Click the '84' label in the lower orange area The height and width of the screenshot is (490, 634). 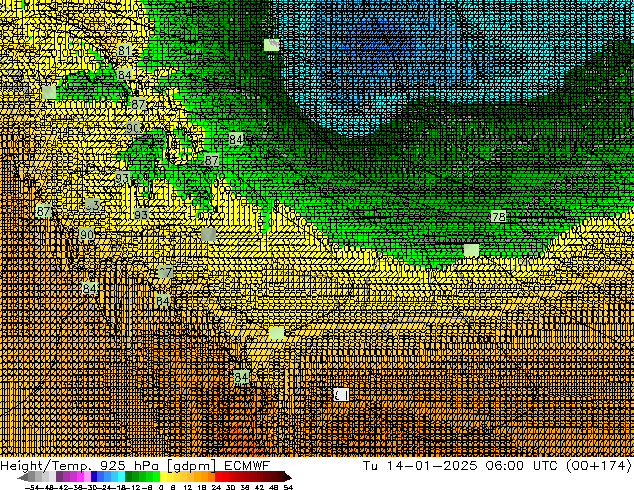tap(241, 377)
